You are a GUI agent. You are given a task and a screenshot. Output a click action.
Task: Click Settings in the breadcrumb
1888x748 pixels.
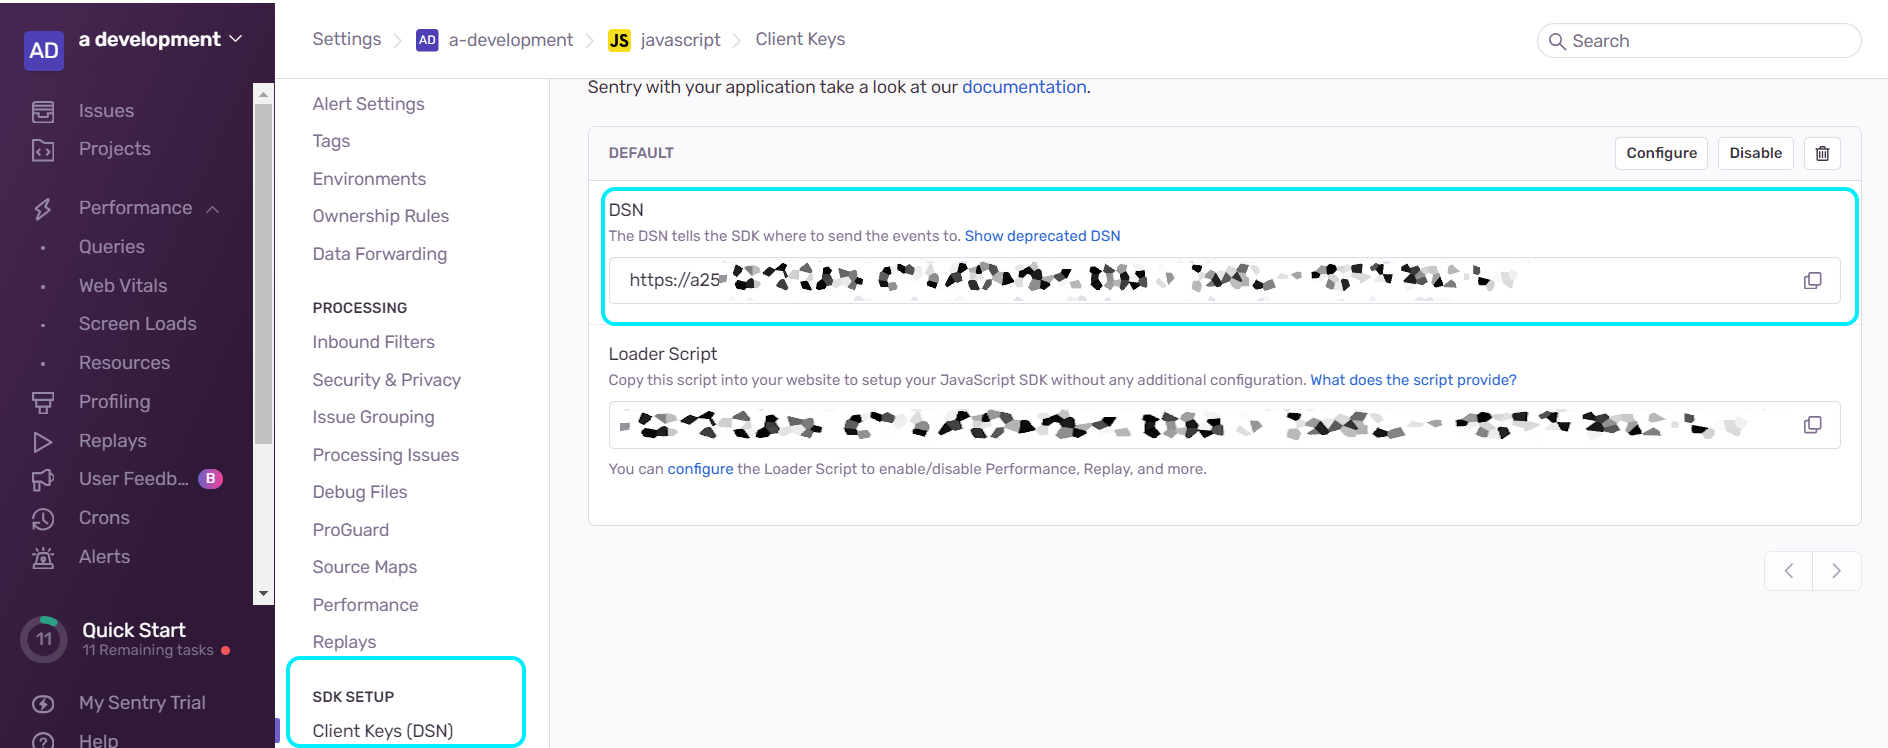pos(346,39)
